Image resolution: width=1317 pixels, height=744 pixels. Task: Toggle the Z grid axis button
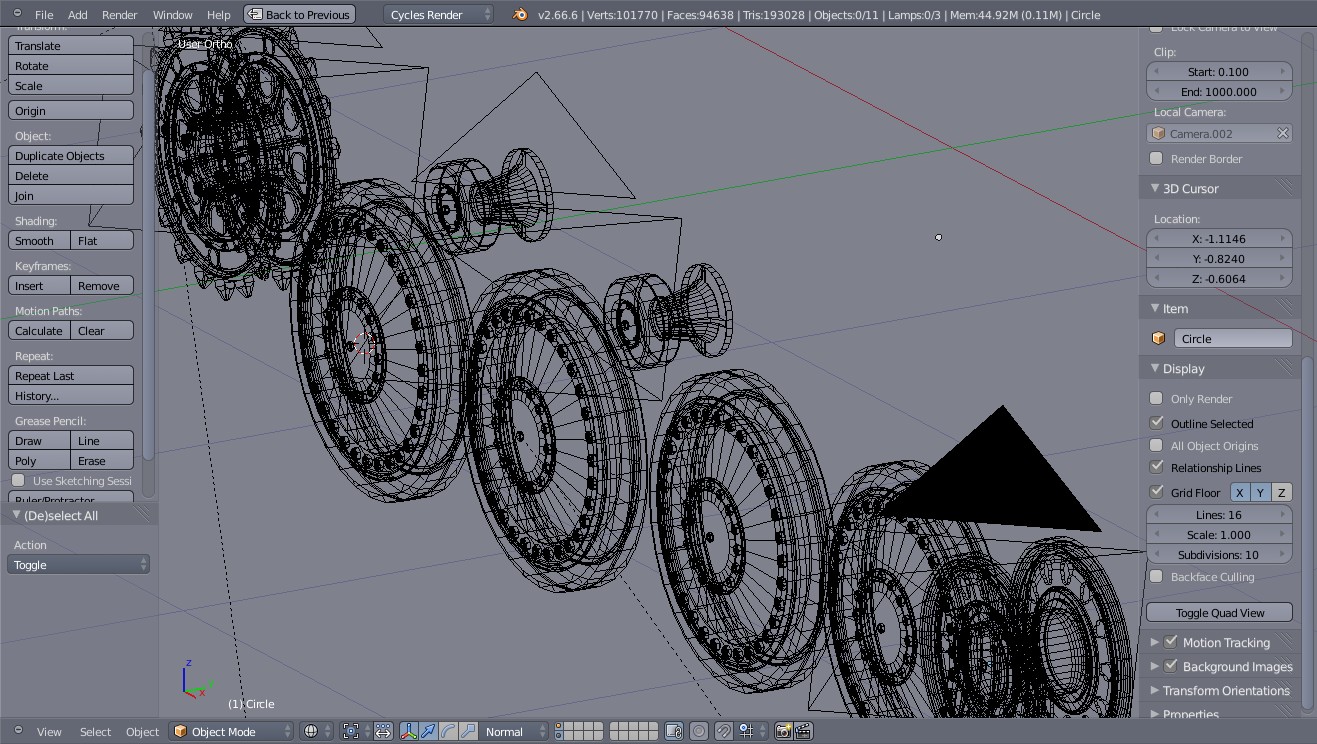point(1282,492)
